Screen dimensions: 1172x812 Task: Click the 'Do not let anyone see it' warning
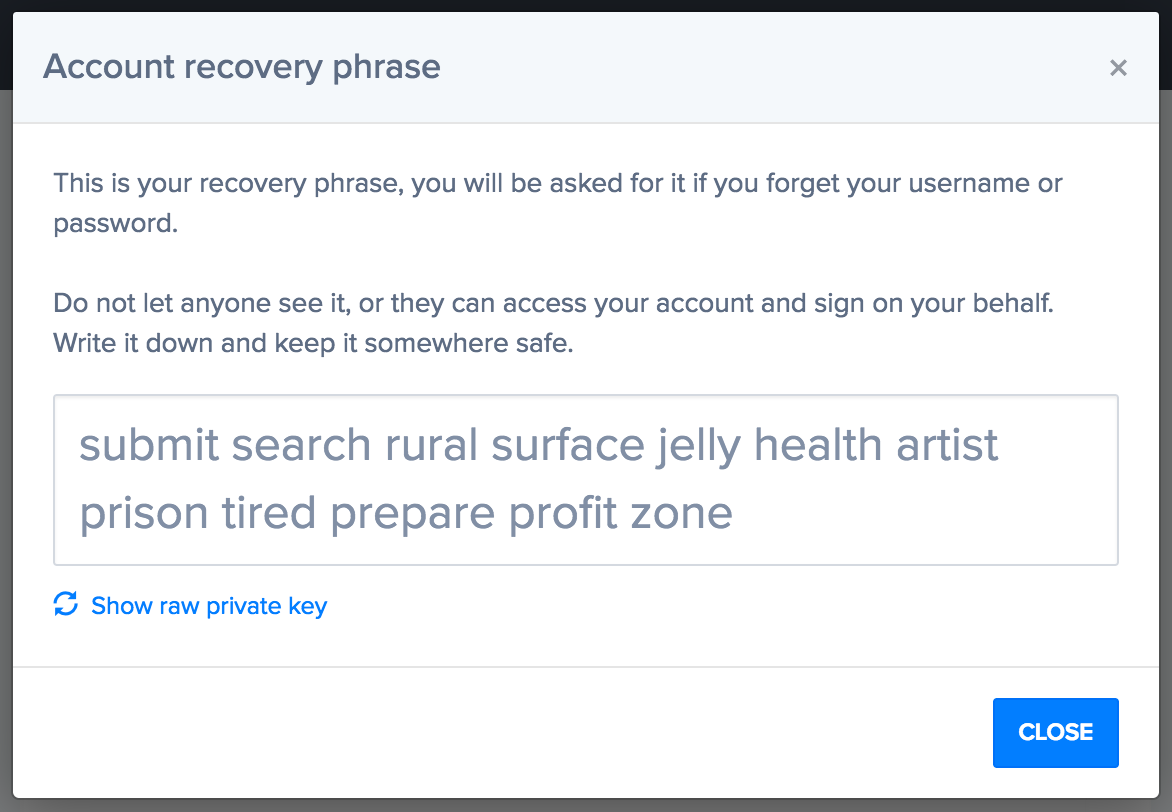553,303
